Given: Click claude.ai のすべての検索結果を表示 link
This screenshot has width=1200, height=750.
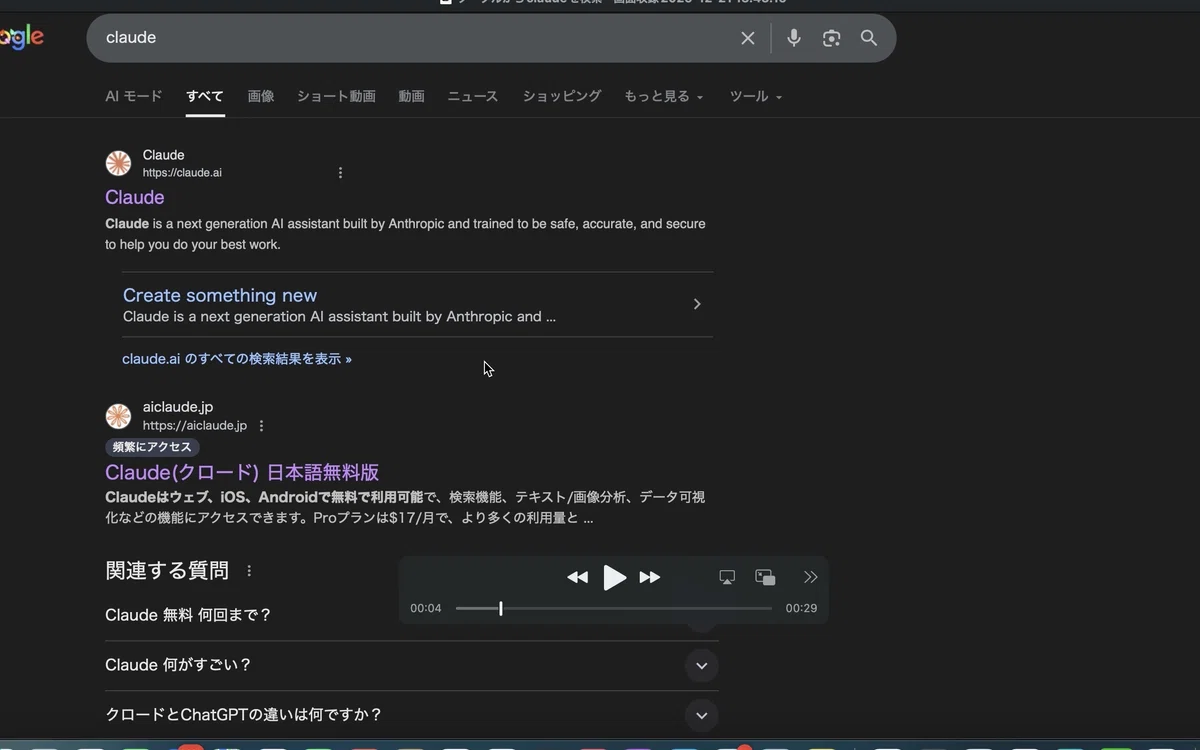Looking at the screenshot, I should [x=237, y=359].
